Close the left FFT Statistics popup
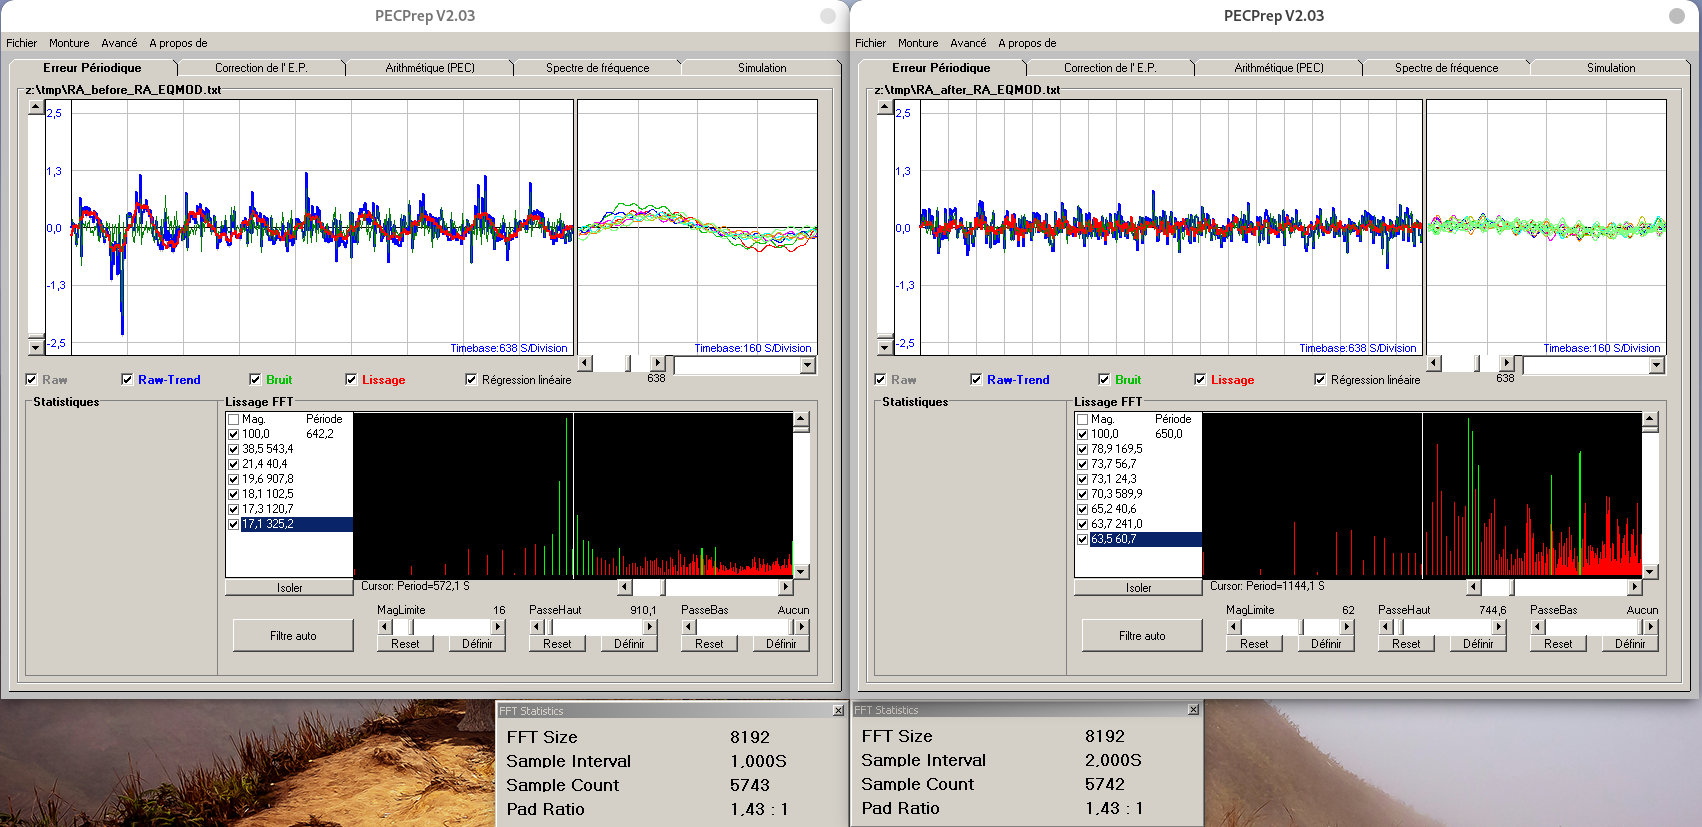Viewport: 1702px width, 827px height. (x=838, y=710)
